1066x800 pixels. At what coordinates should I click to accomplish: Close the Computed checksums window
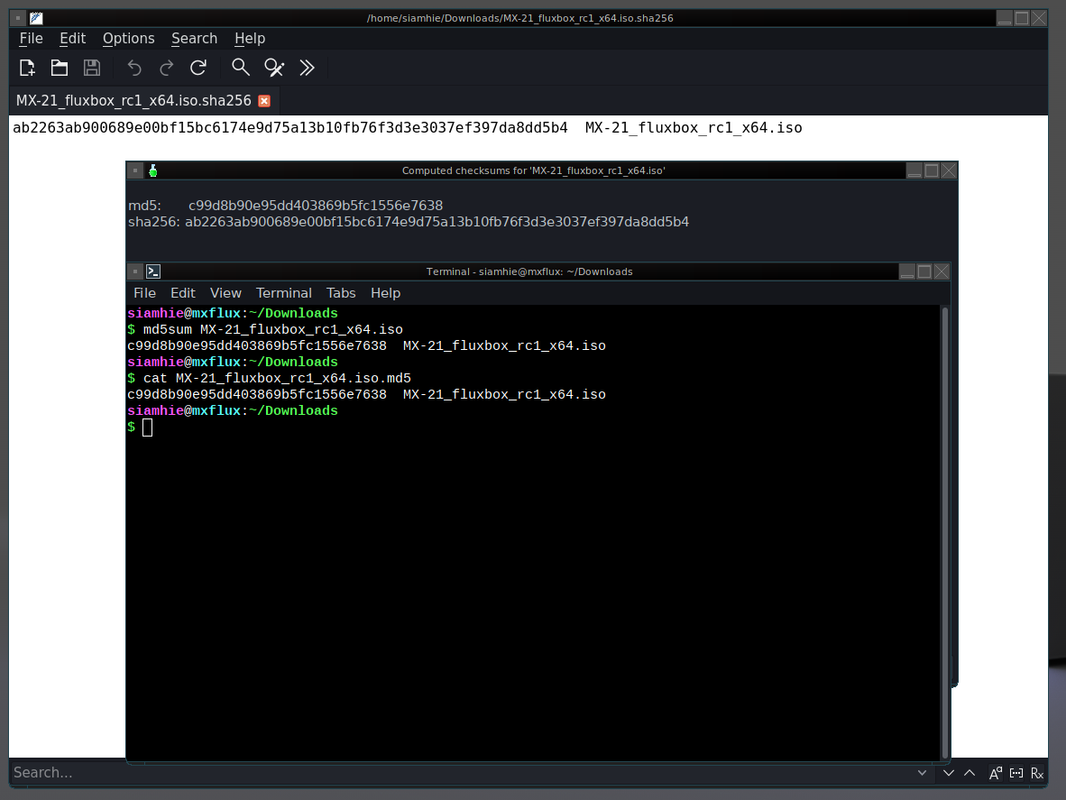[x=949, y=171]
